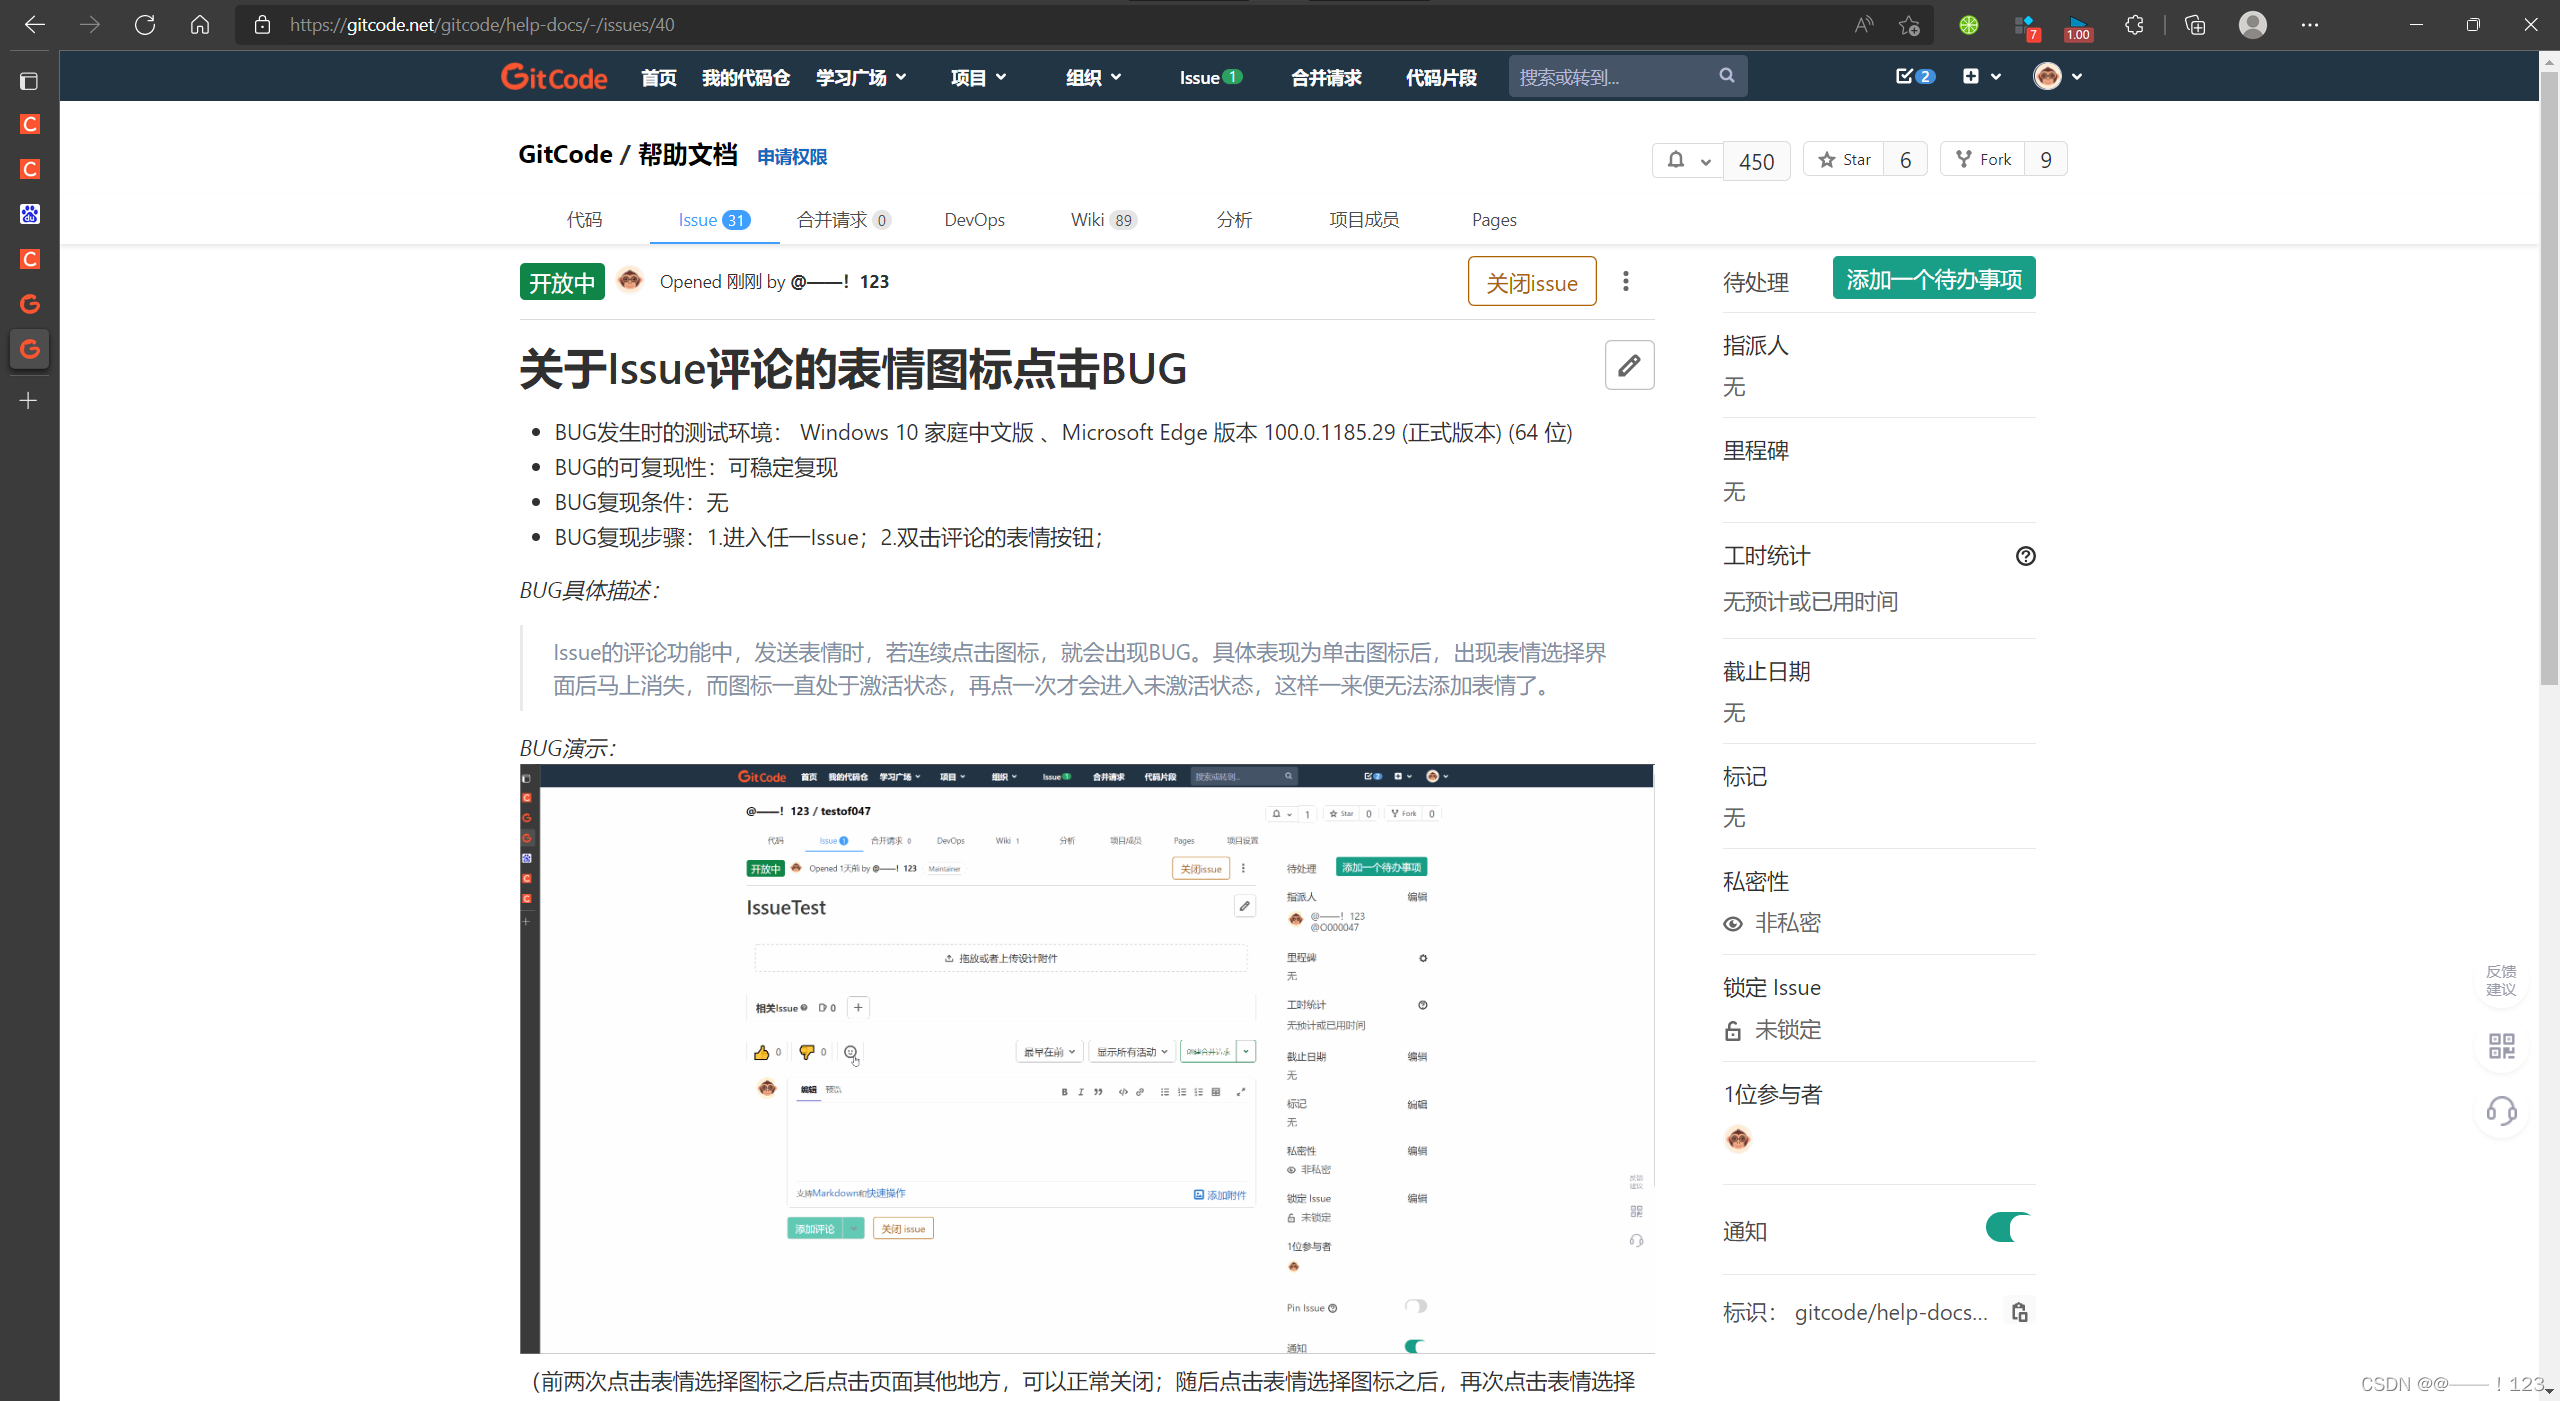Switch to the Wiki tab
The width and height of the screenshot is (2560, 1401).
(x=1090, y=220)
